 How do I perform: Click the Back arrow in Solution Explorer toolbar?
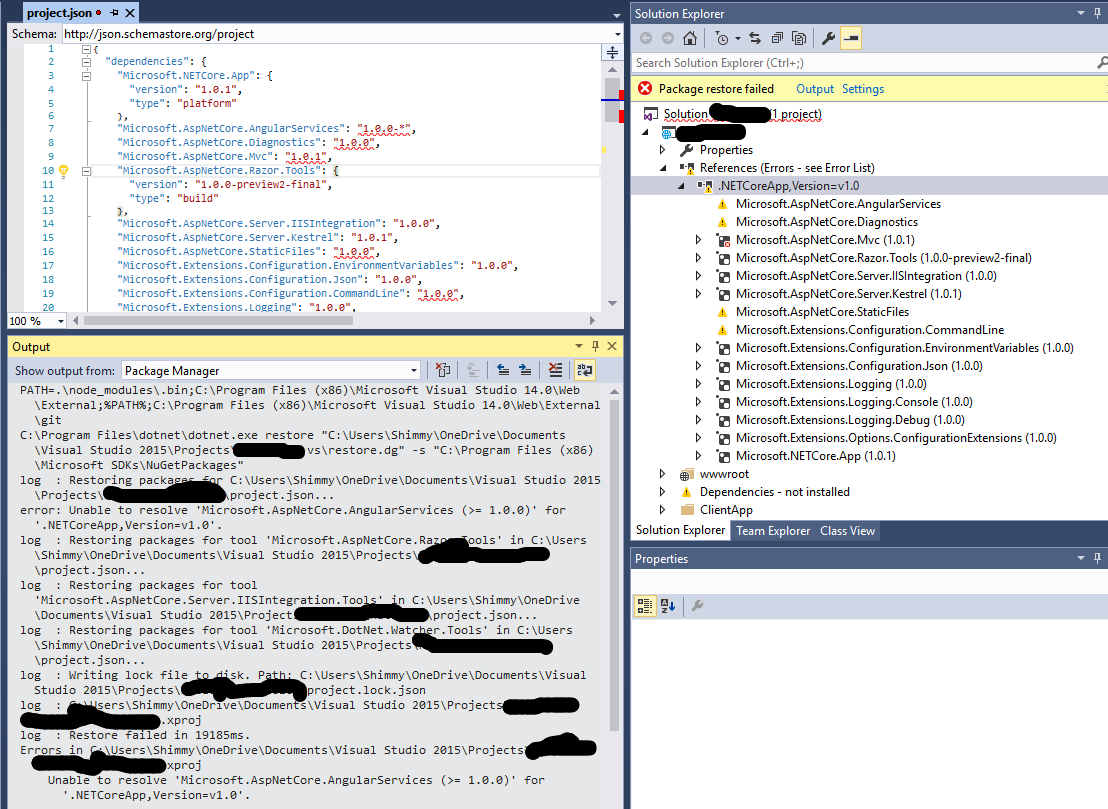point(646,38)
